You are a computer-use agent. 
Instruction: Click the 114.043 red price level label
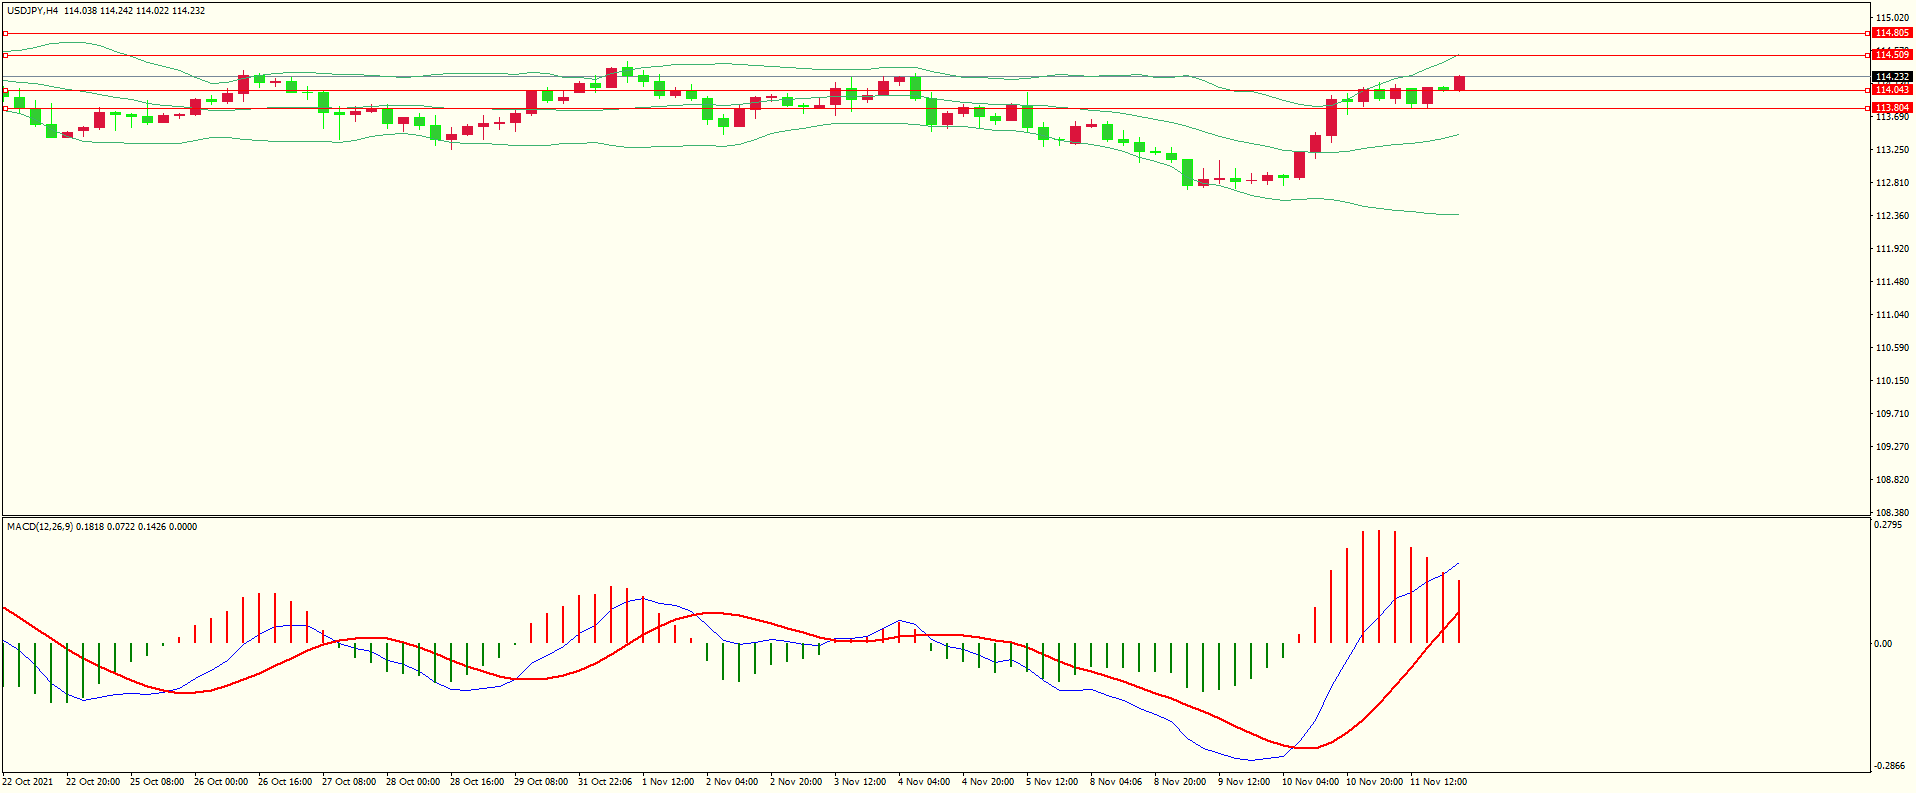pos(1891,90)
